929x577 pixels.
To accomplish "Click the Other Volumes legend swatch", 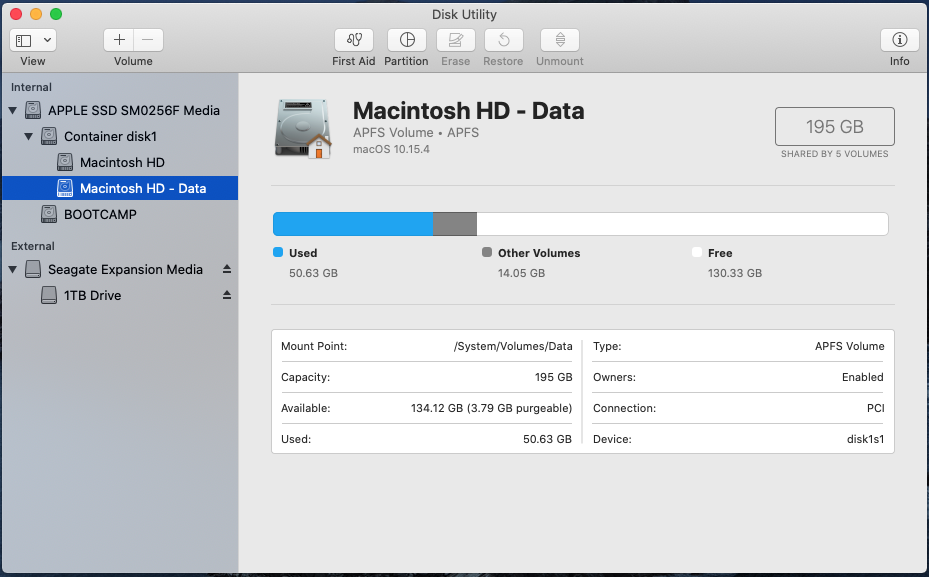I will 487,253.
